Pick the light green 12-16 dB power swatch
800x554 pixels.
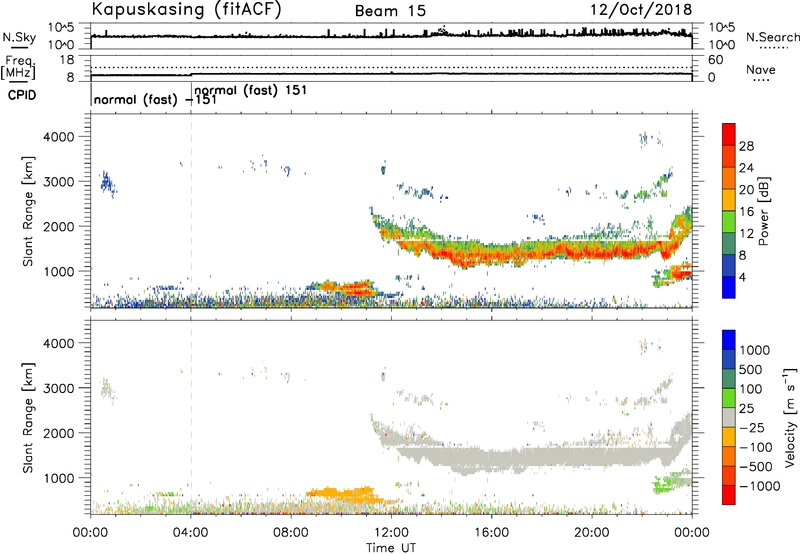click(729, 221)
